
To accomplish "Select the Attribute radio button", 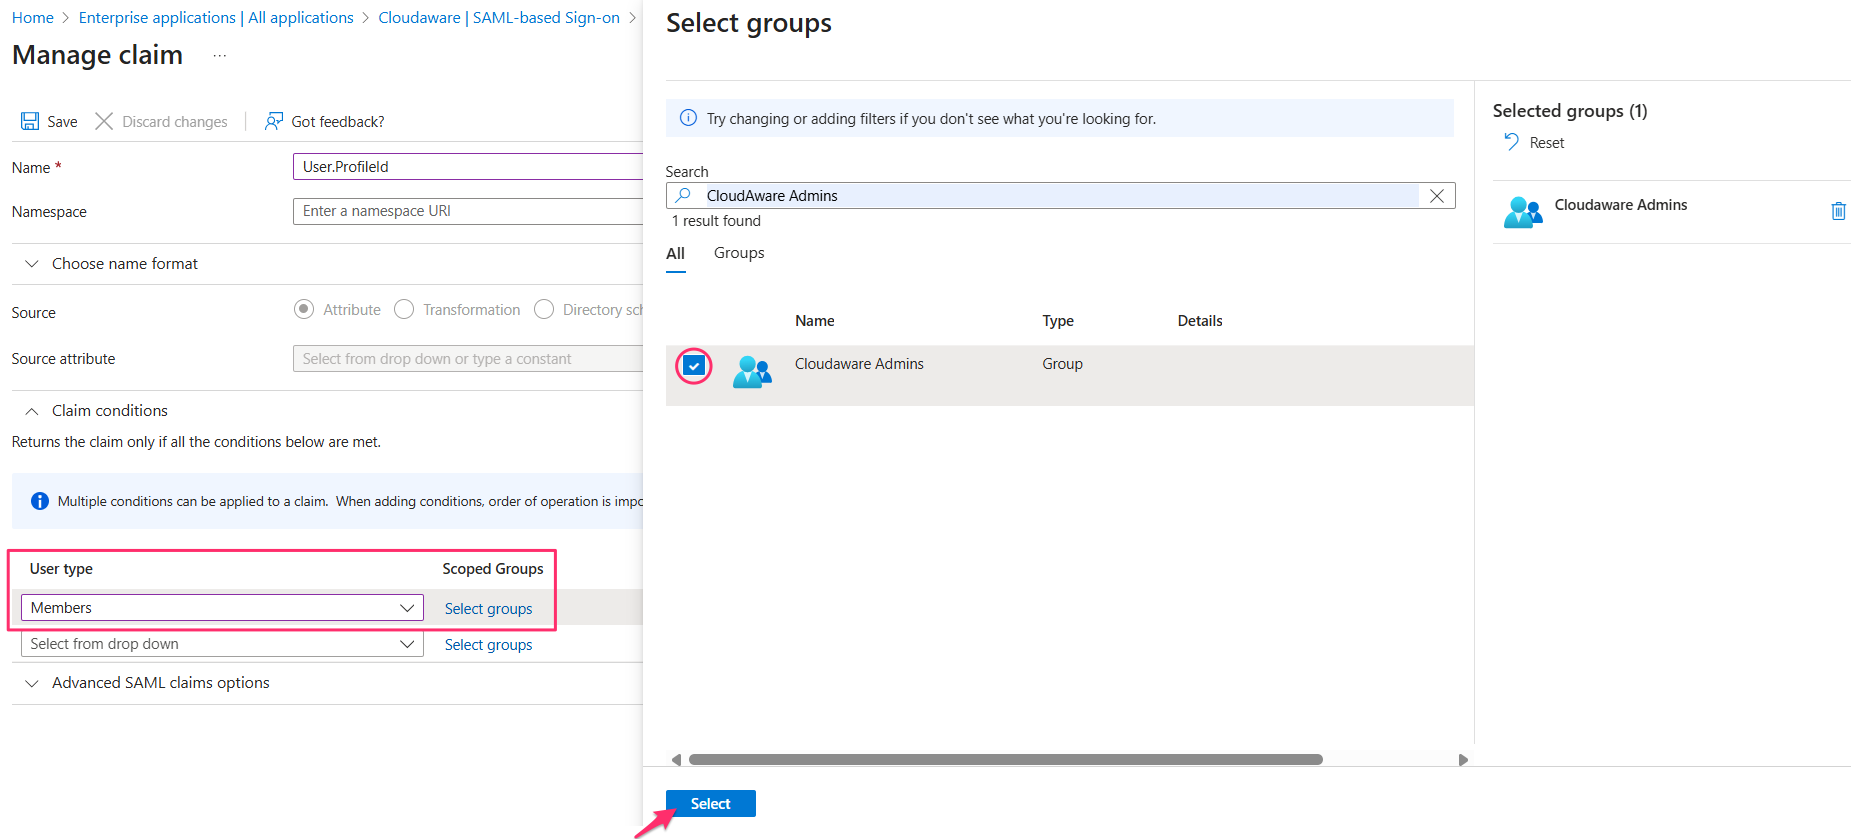I will (304, 310).
